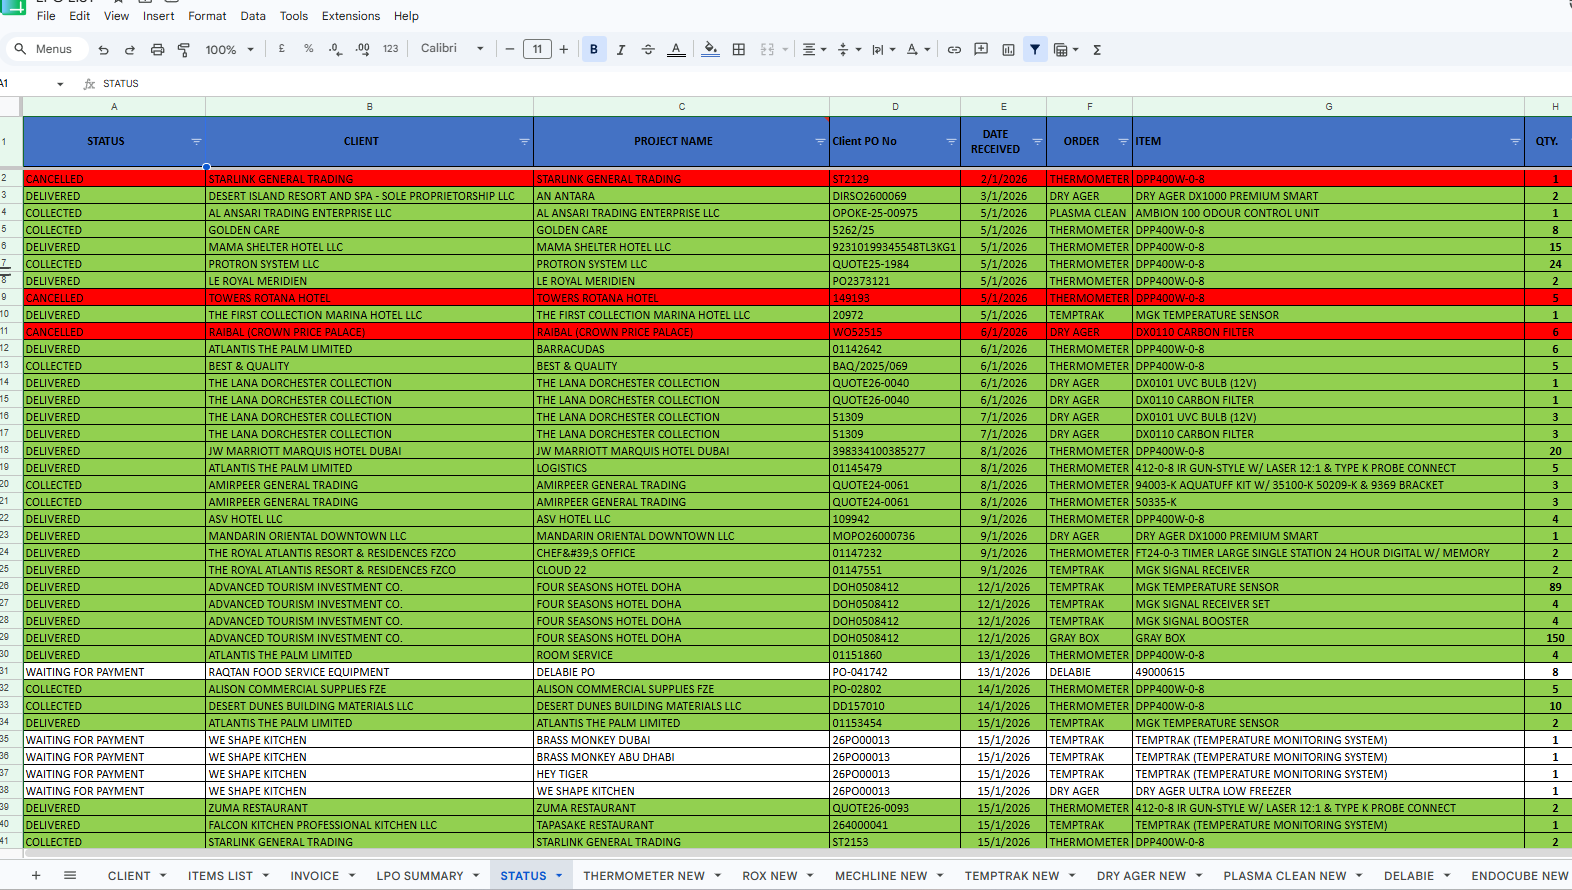Screen dimensions: 1572x890
Task: Open the text colour picker
Action: [676, 49]
